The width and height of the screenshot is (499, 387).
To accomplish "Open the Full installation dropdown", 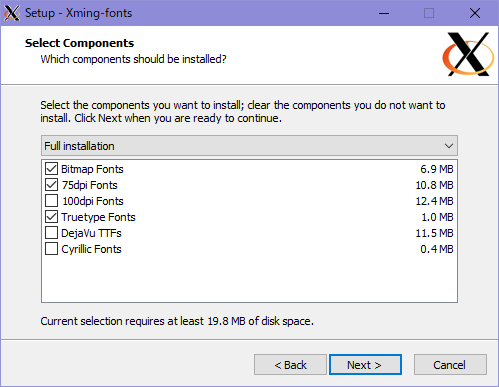I will pyautogui.click(x=249, y=146).
